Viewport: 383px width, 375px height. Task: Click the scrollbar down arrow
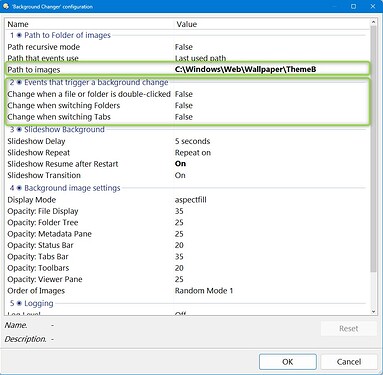pyautogui.click(x=373, y=312)
